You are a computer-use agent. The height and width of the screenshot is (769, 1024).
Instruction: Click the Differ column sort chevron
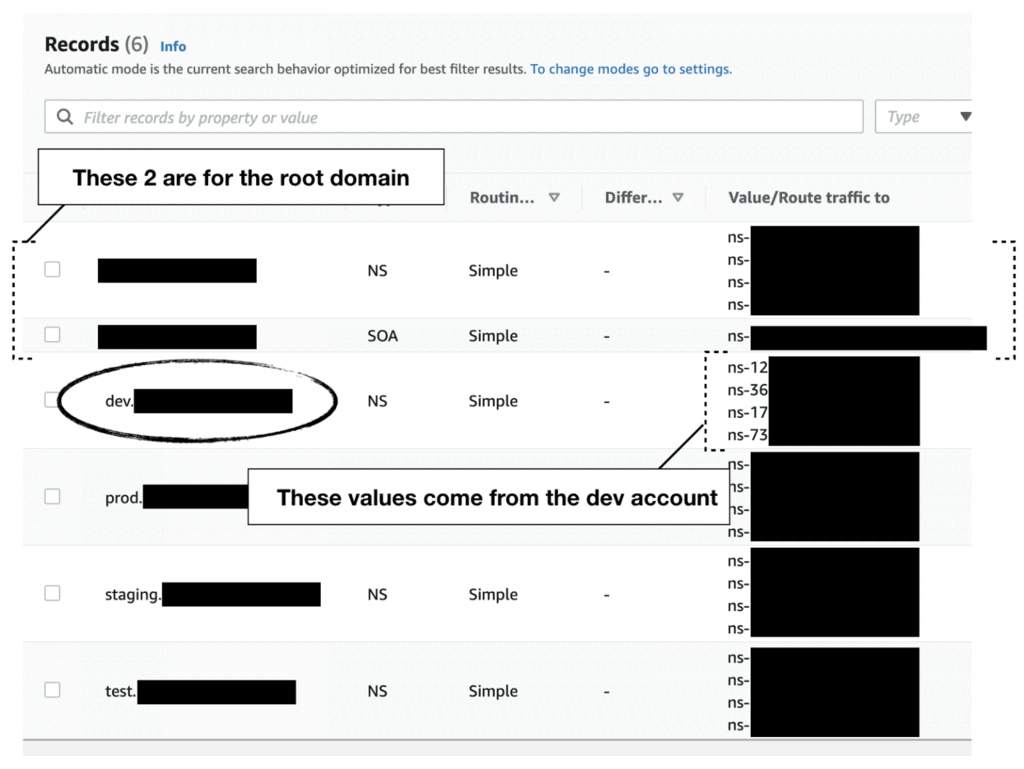click(679, 197)
